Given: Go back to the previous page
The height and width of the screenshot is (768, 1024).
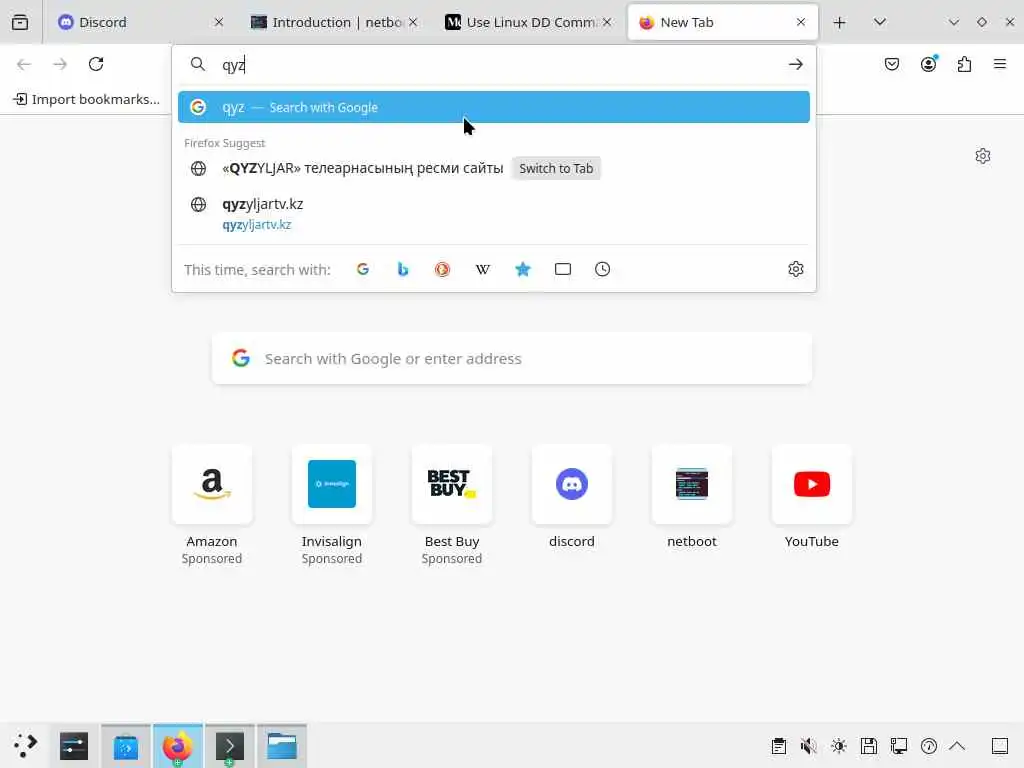Looking at the screenshot, I should click(24, 64).
